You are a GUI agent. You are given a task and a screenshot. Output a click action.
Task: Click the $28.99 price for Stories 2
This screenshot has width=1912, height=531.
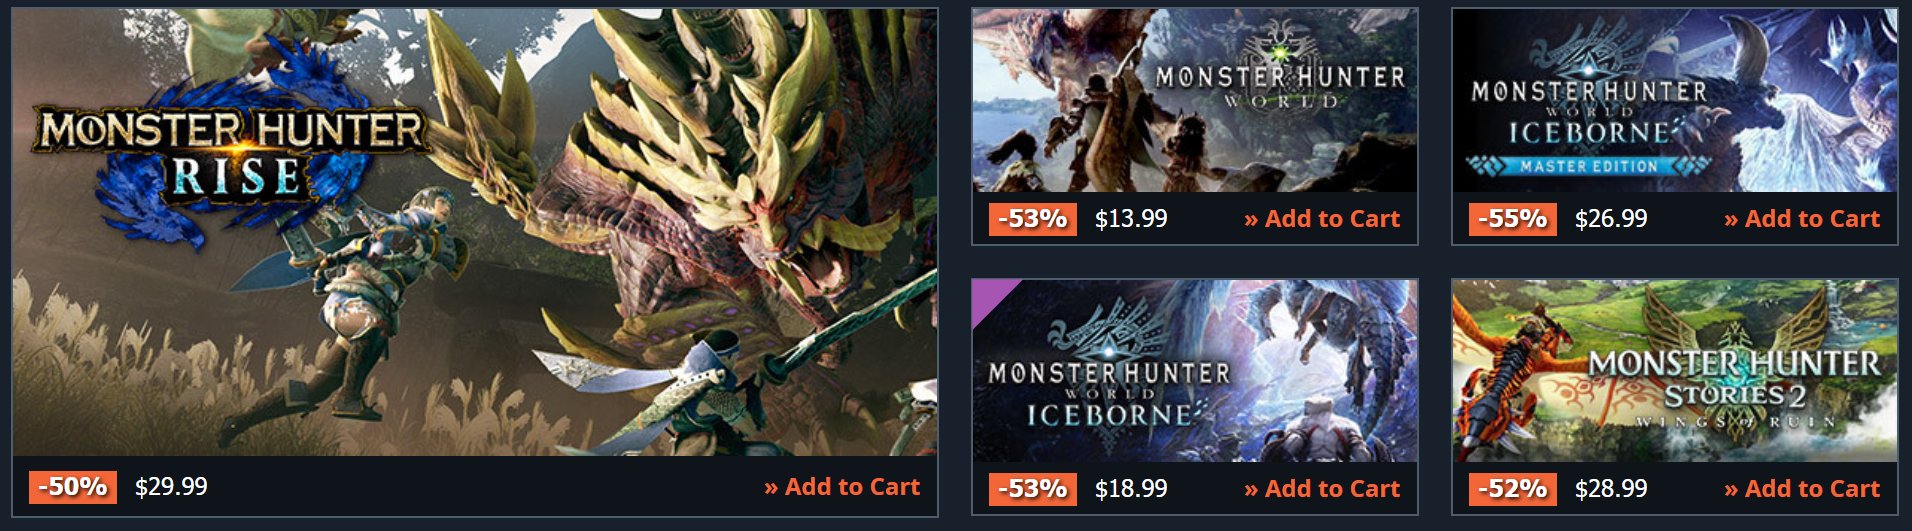coord(1611,489)
